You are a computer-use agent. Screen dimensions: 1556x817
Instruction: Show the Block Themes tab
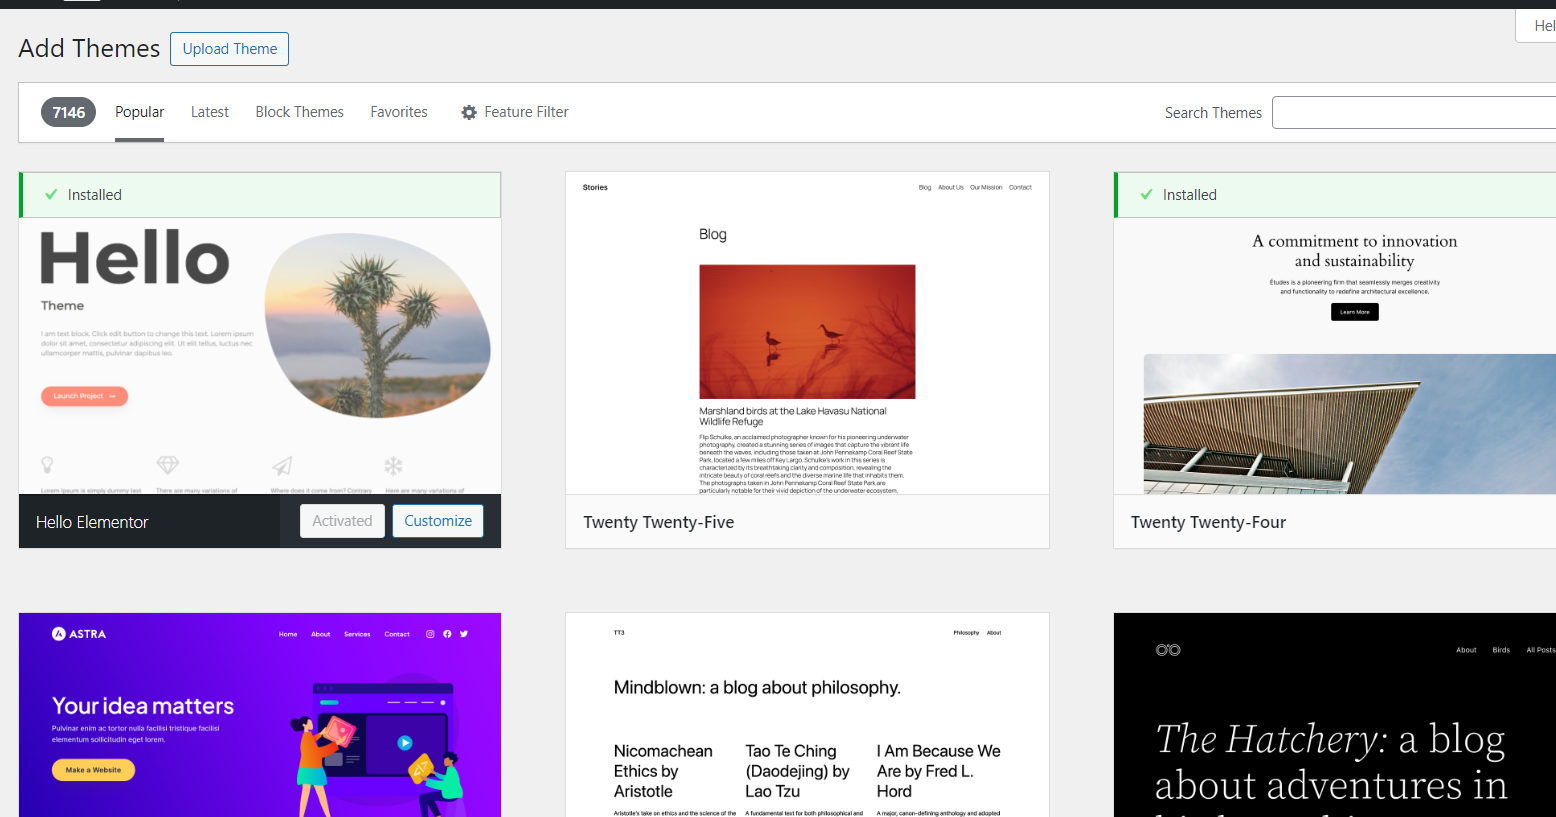[299, 112]
